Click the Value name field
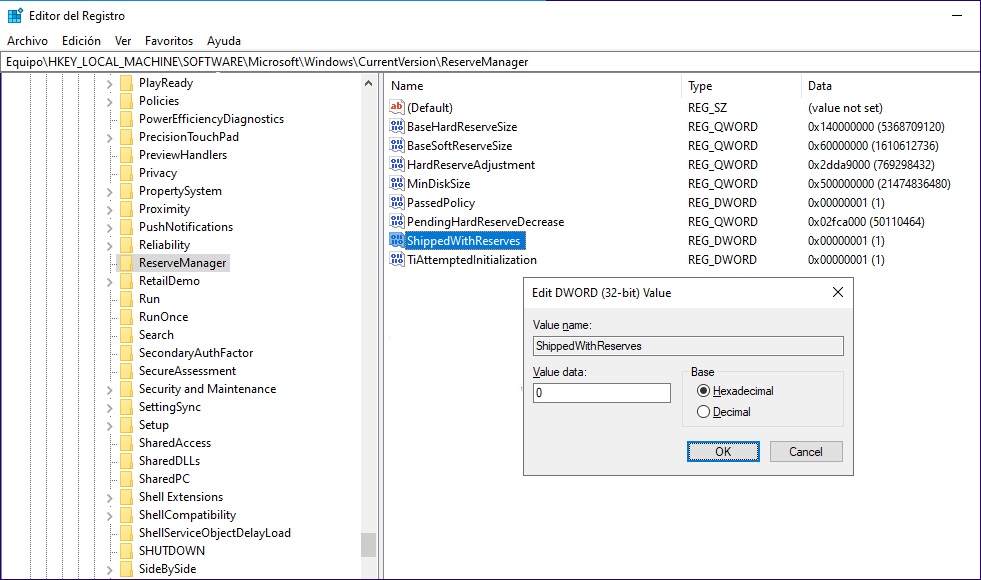The height and width of the screenshot is (580, 981). 688,346
